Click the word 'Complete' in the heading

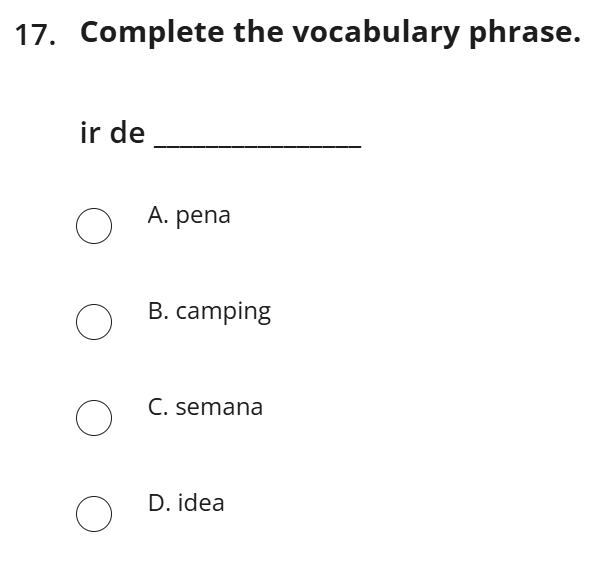(x=152, y=33)
